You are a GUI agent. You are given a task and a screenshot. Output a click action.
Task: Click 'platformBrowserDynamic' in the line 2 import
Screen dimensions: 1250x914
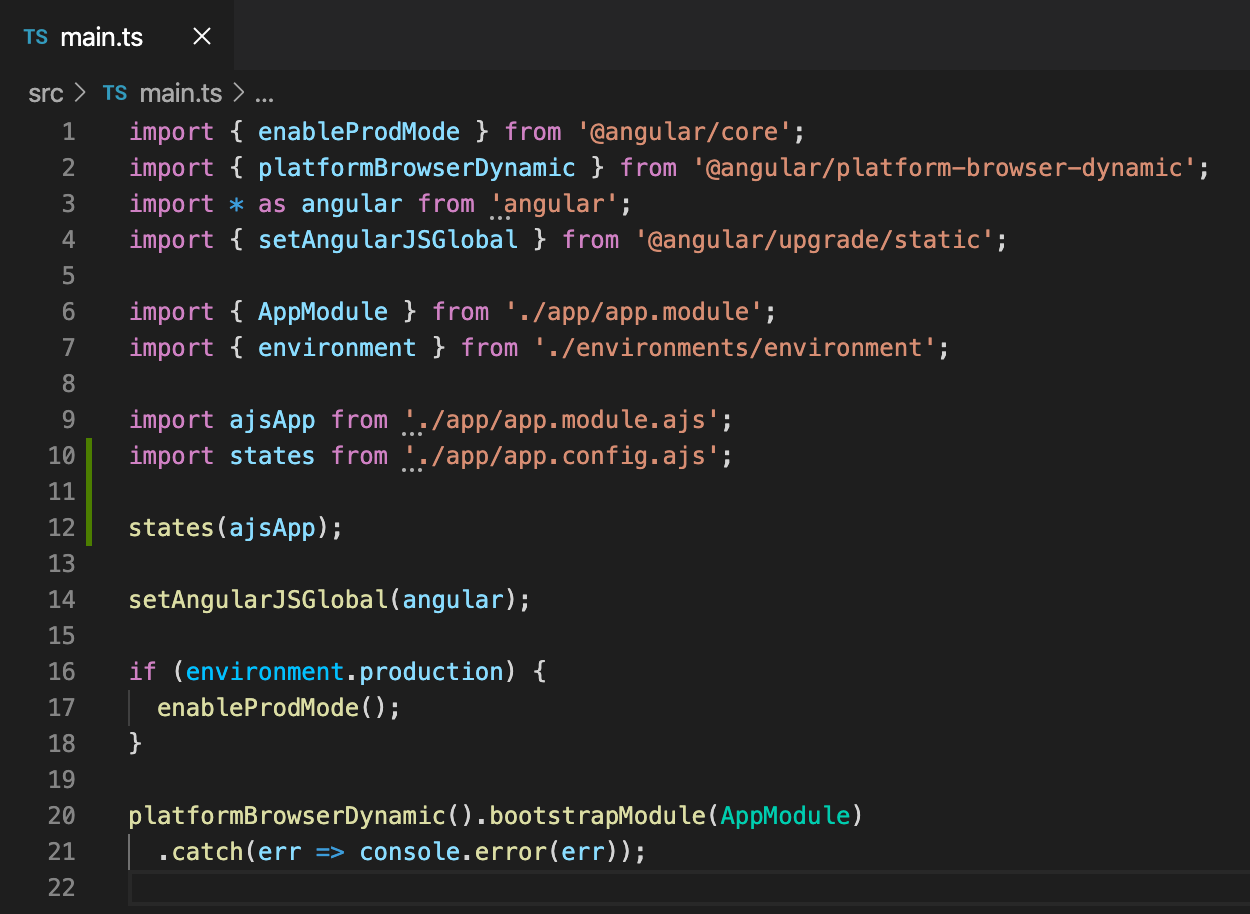[x=417, y=168]
